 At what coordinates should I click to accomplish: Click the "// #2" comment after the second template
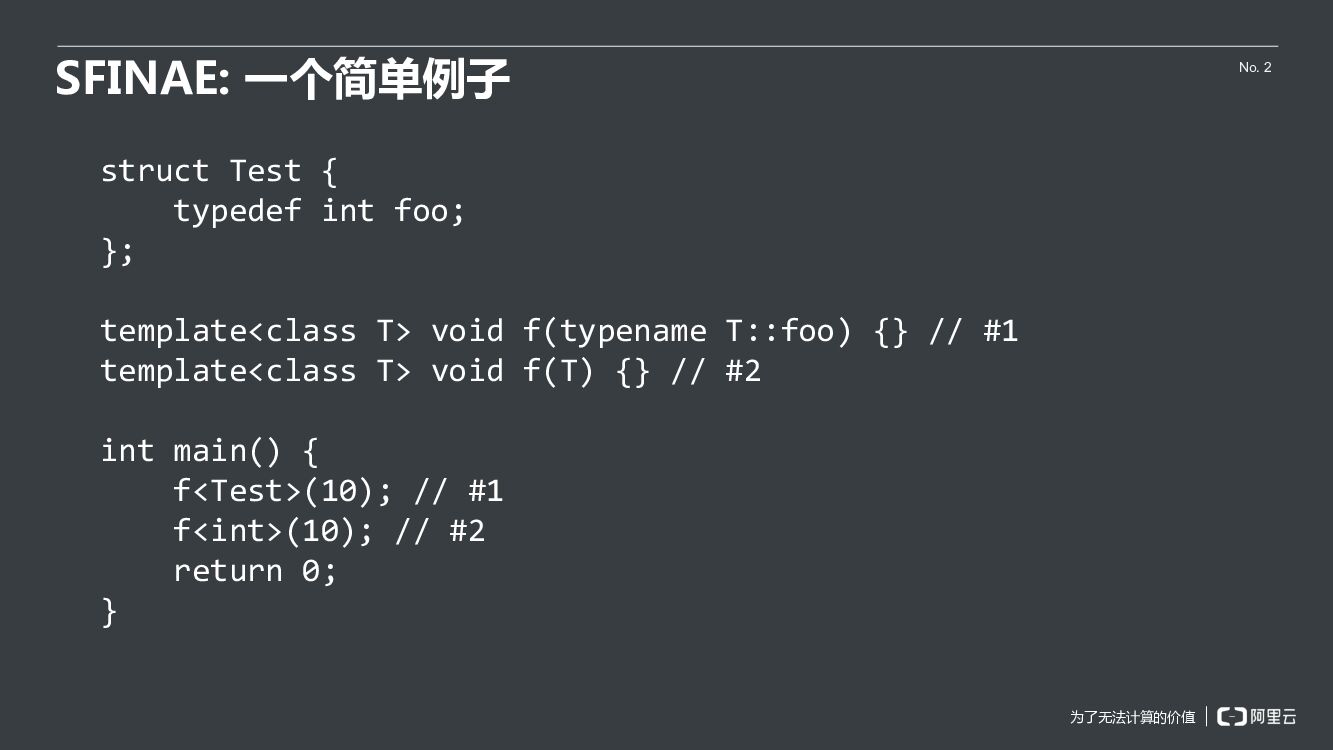tap(716, 371)
